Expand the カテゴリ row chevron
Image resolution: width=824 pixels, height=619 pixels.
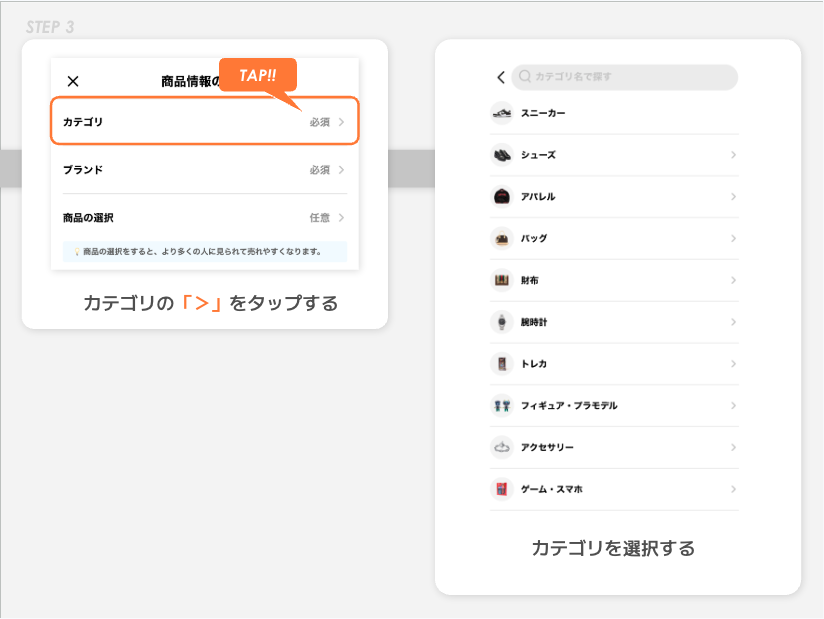coord(341,122)
